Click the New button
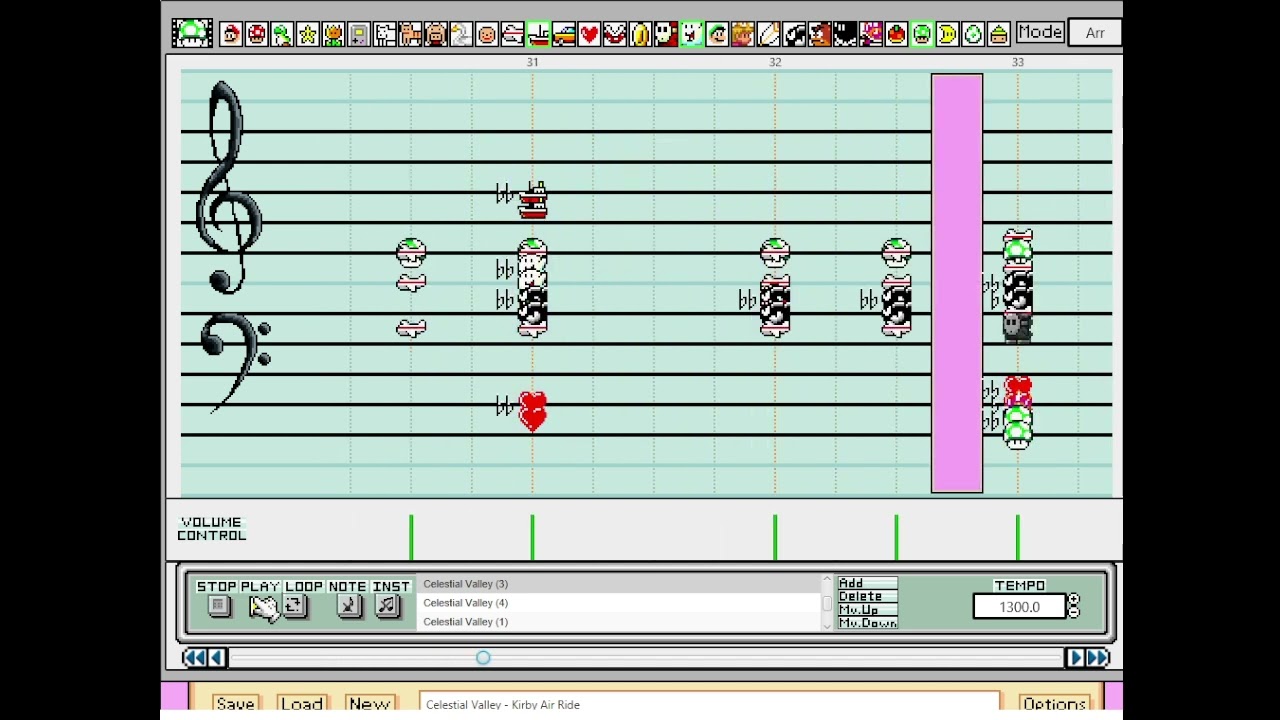The width and height of the screenshot is (1280, 720). (369, 704)
